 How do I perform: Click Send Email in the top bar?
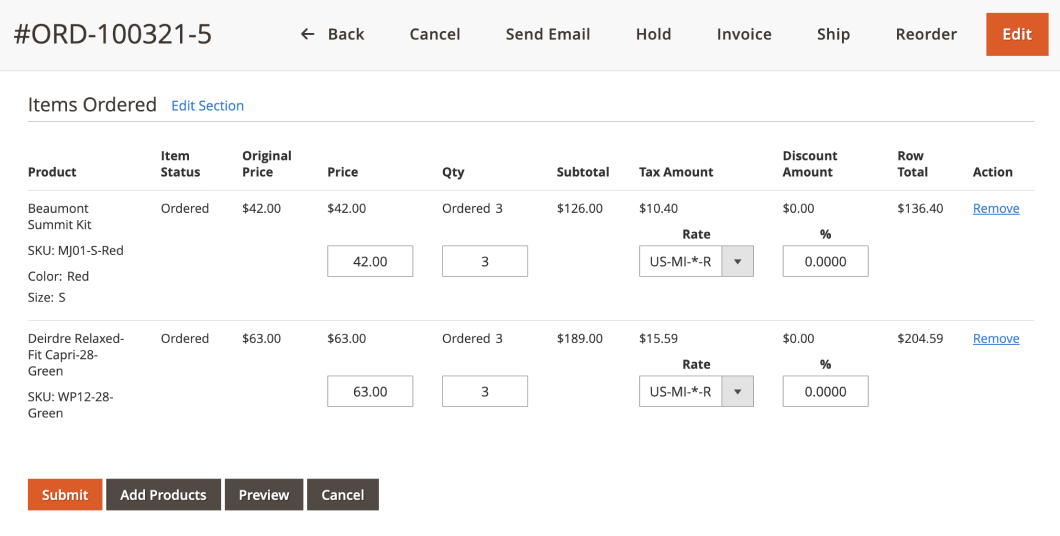[x=548, y=34]
